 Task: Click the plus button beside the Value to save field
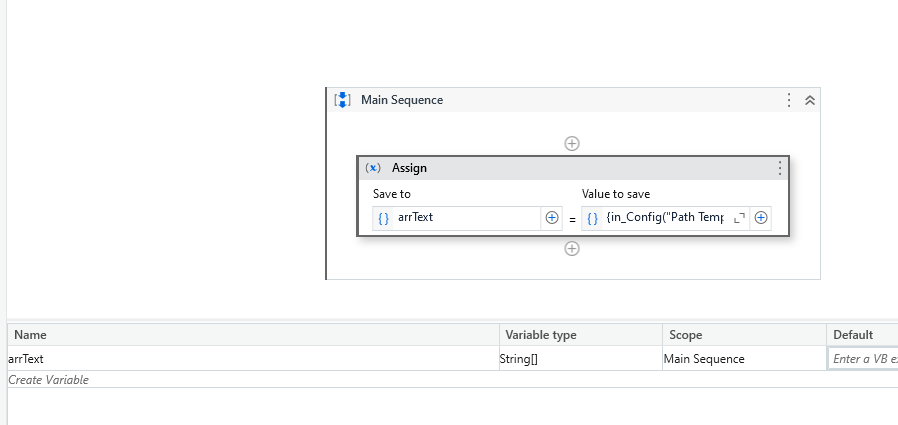click(761, 218)
